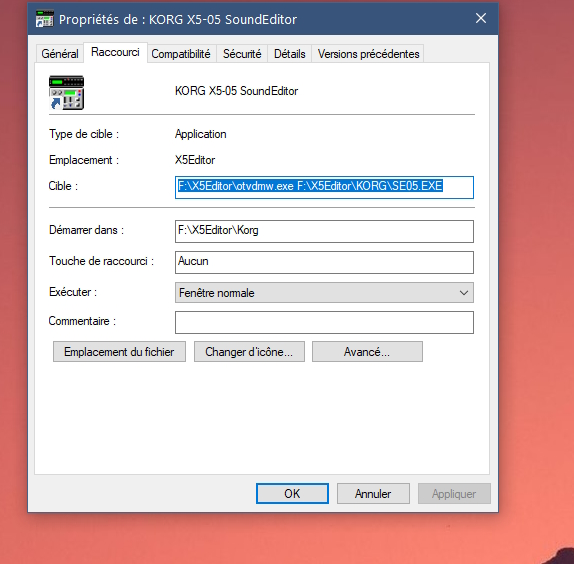
Task: Open the Versions précédentes tab
Action: pos(368,54)
